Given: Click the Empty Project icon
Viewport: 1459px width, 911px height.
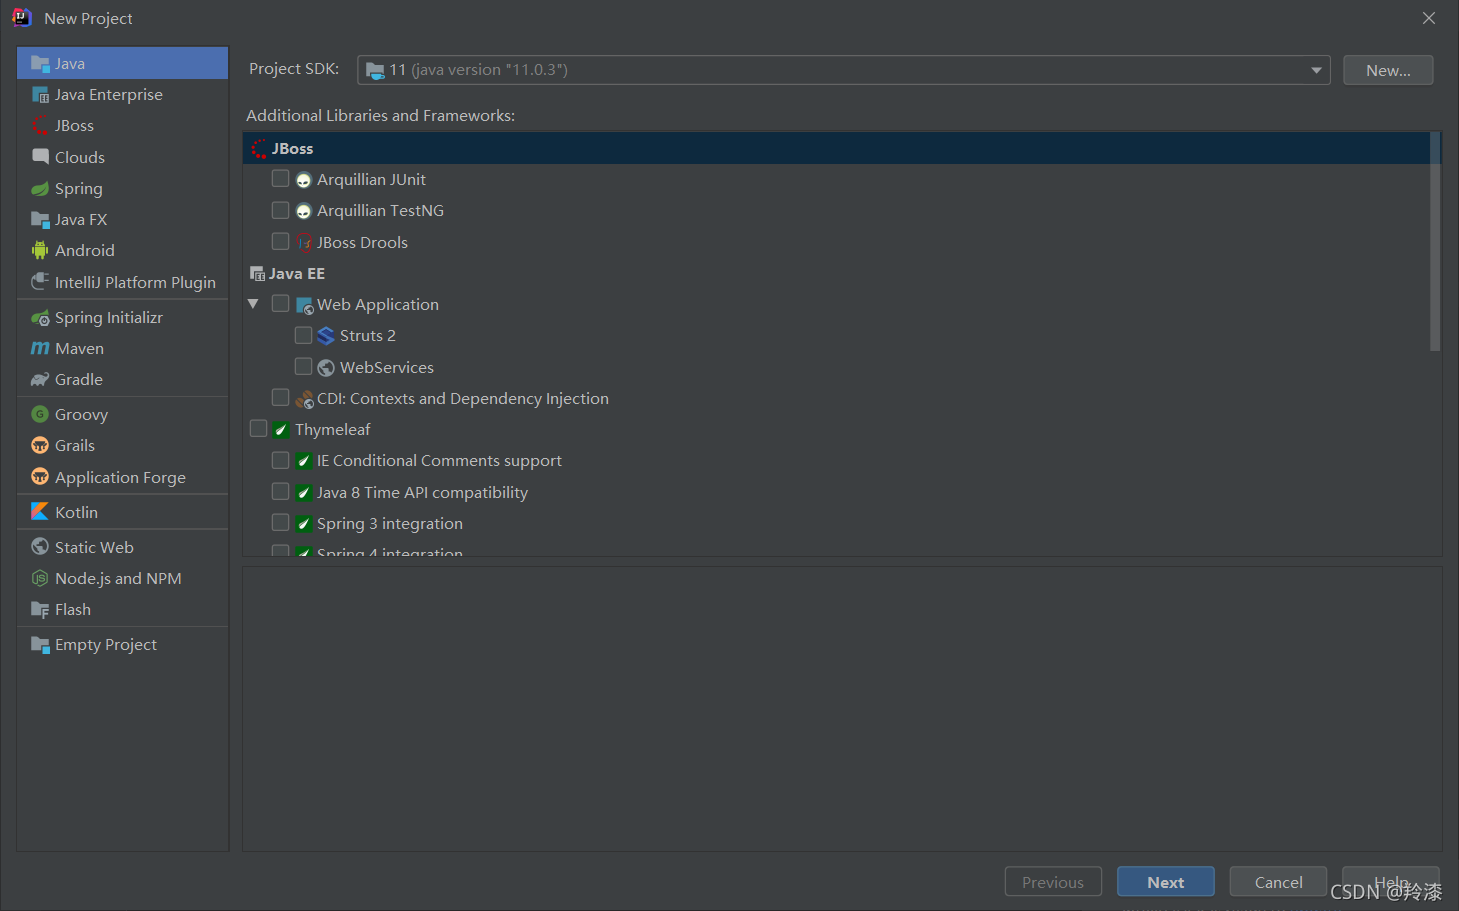Looking at the screenshot, I should (x=40, y=644).
